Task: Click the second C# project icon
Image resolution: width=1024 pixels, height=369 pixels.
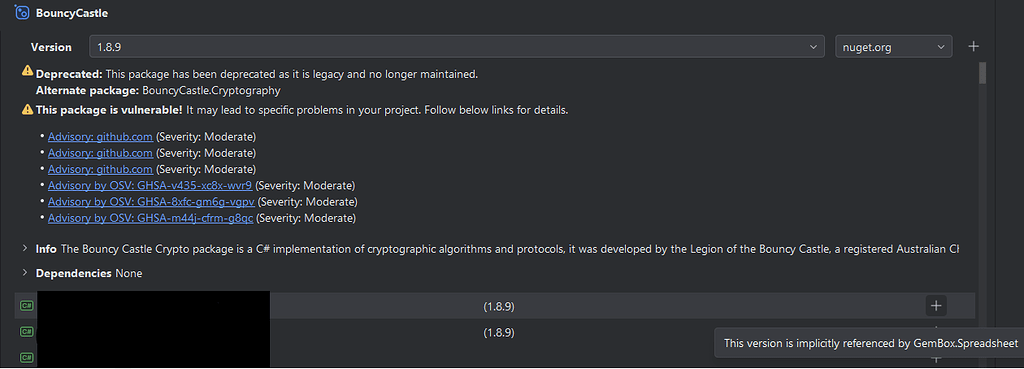Action: click(x=27, y=332)
